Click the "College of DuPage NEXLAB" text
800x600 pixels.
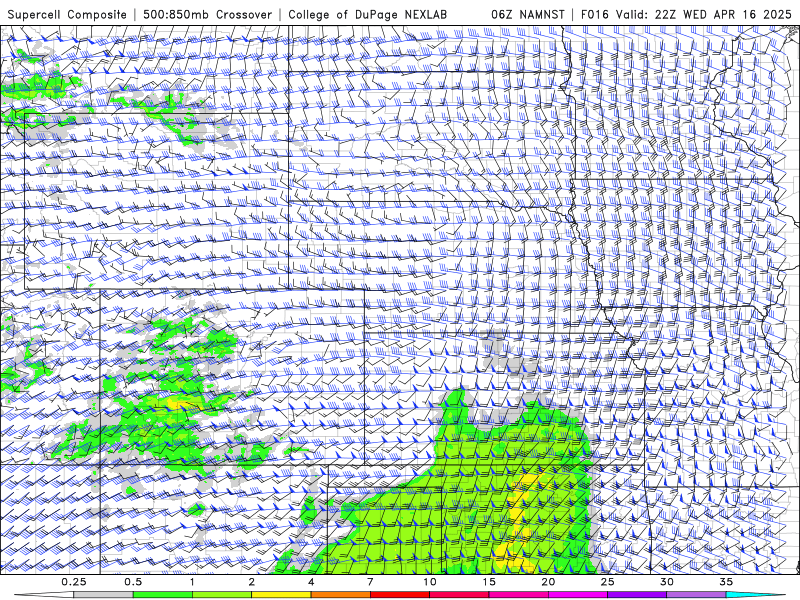coord(367,14)
